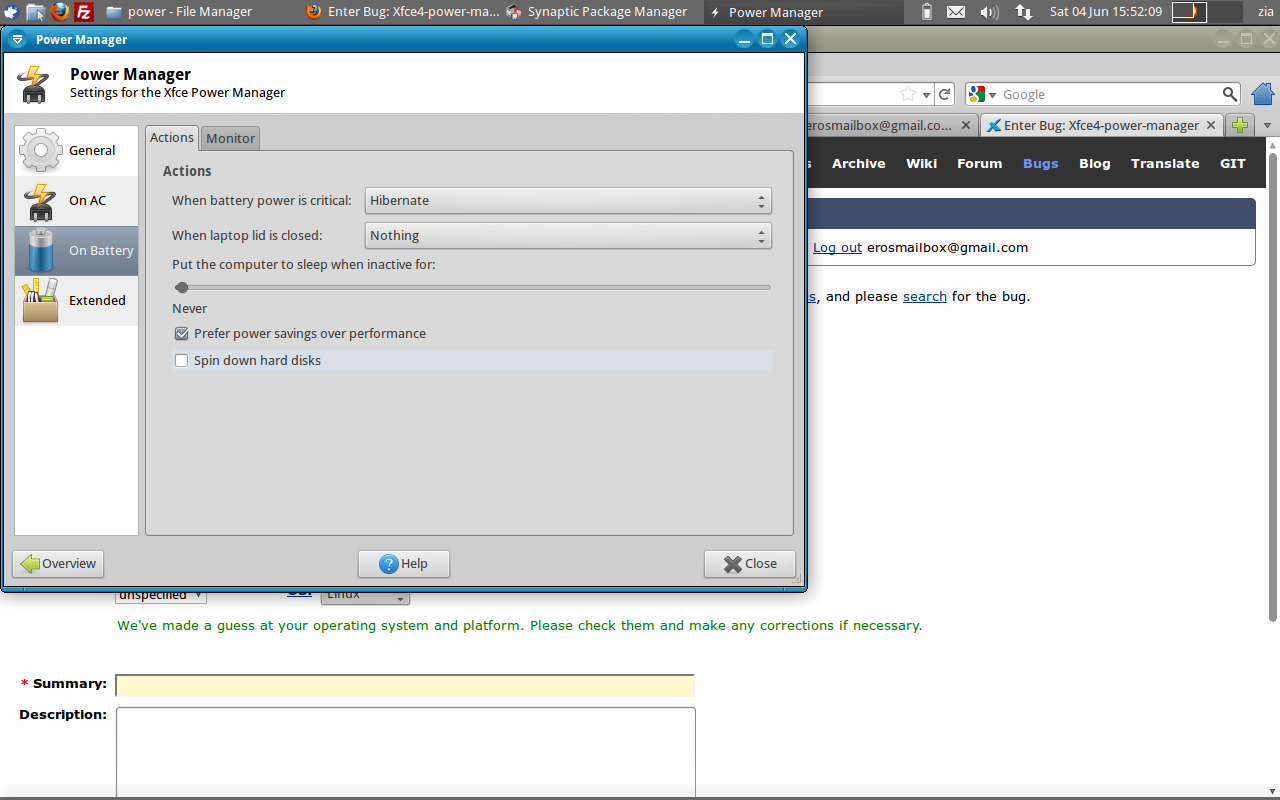This screenshot has height=800, width=1280.
Task: Click the mail envelope icon in tray
Action: coord(956,12)
